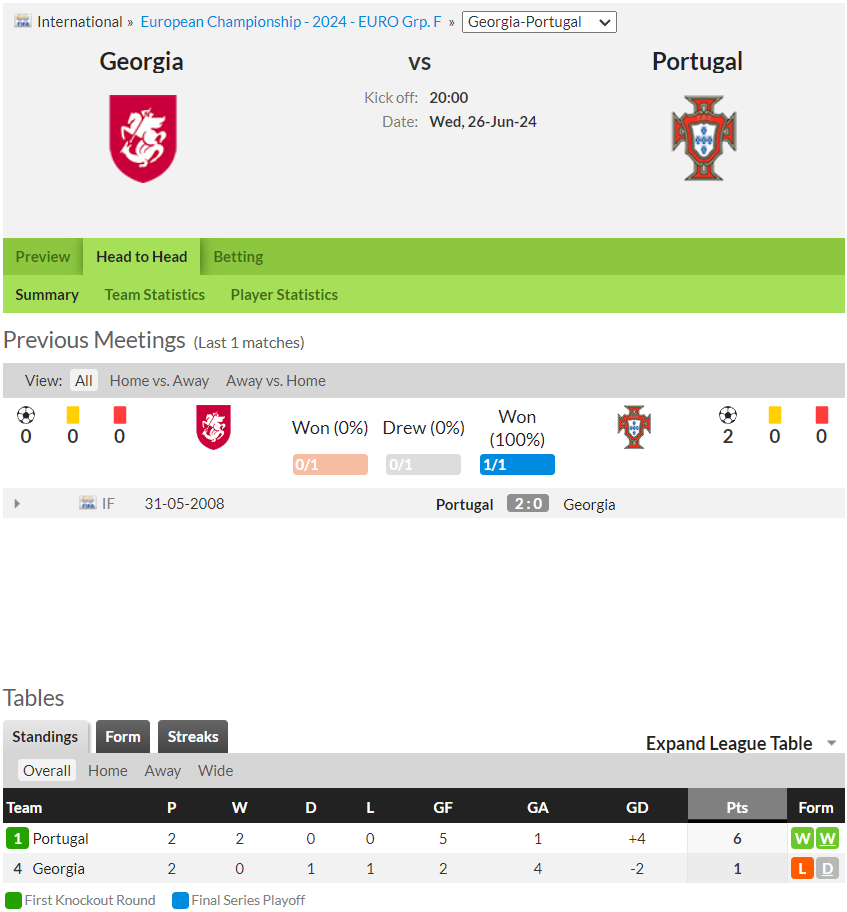
Task: Click Portugal's underlined W form badge
Action: click(827, 839)
